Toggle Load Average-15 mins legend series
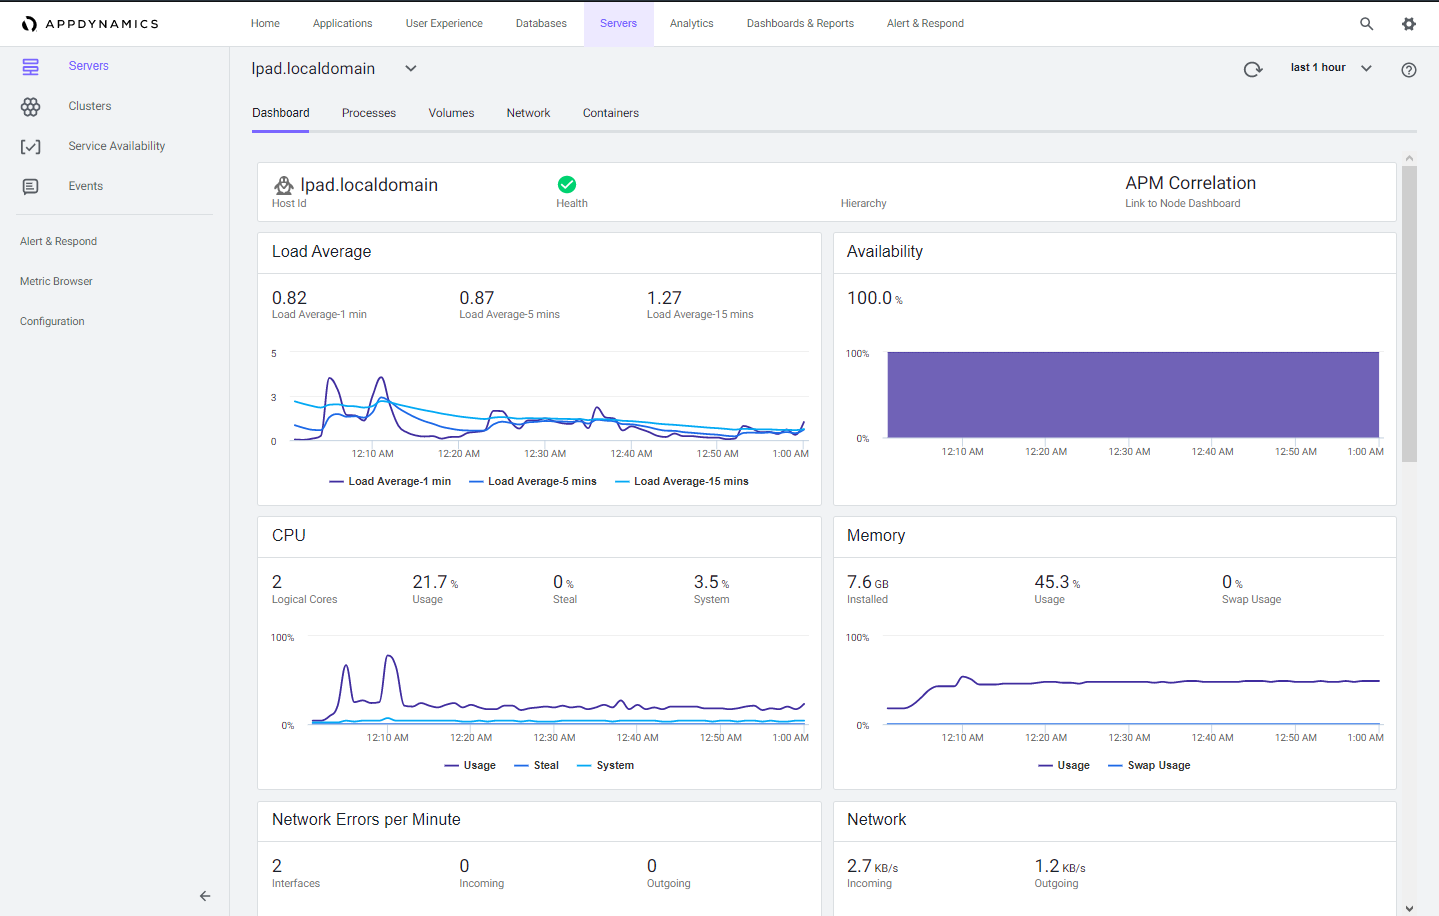 (x=682, y=481)
